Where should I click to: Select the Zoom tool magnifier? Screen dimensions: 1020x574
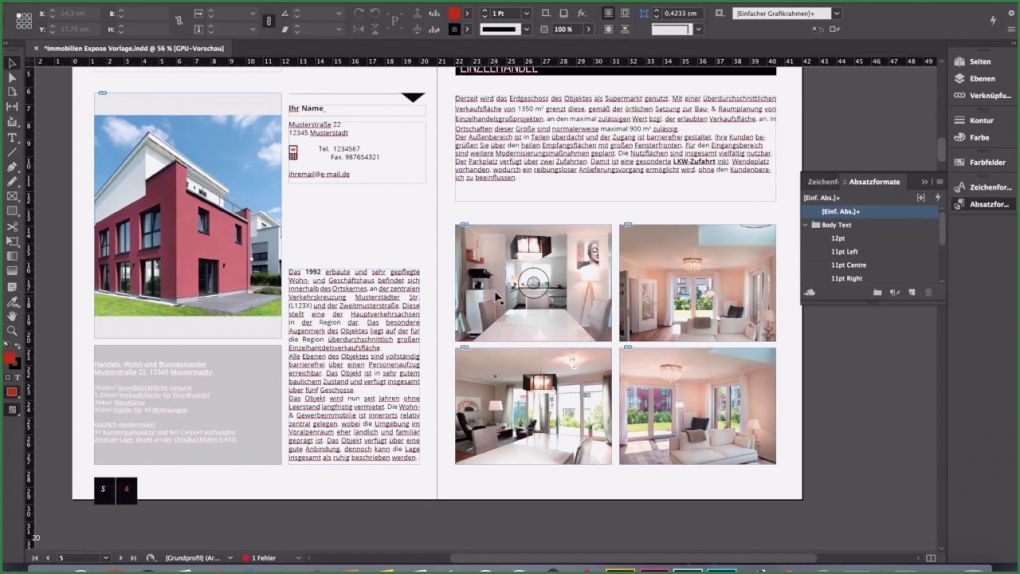[x=12, y=330]
